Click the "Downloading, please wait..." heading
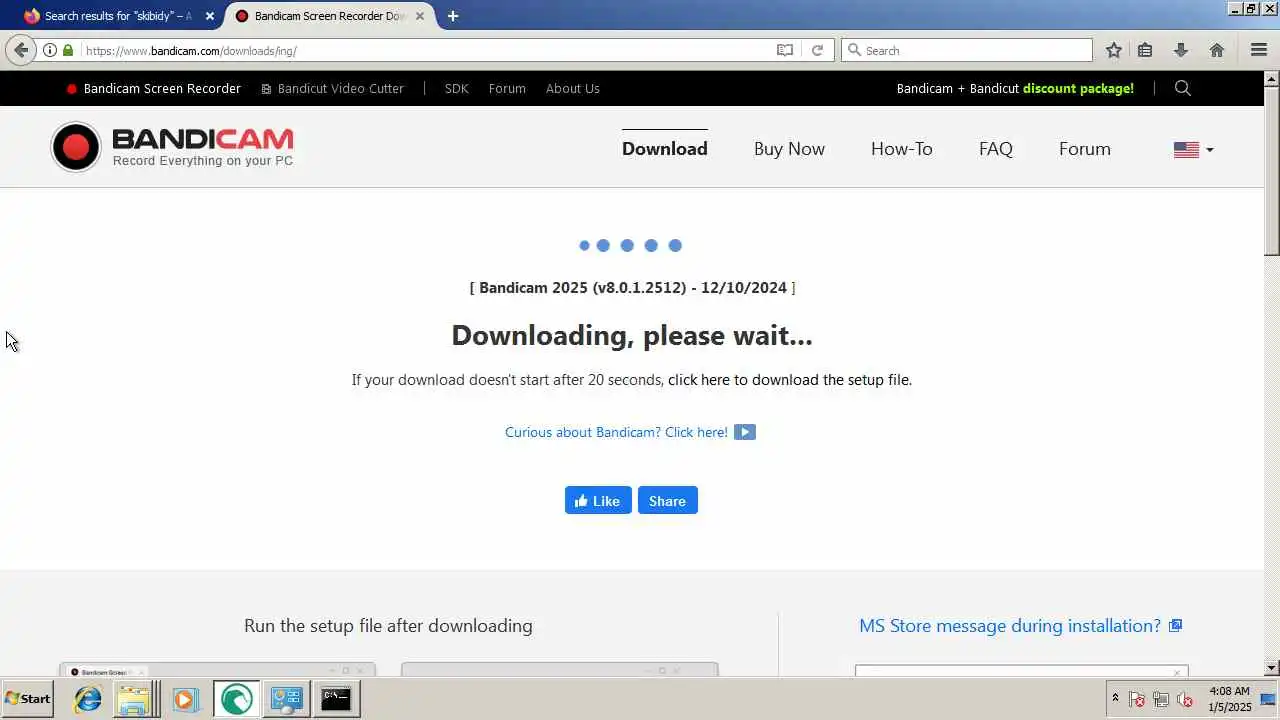Screen dimensions: 1280x720 pyautogui.click(x=632, y=335)
